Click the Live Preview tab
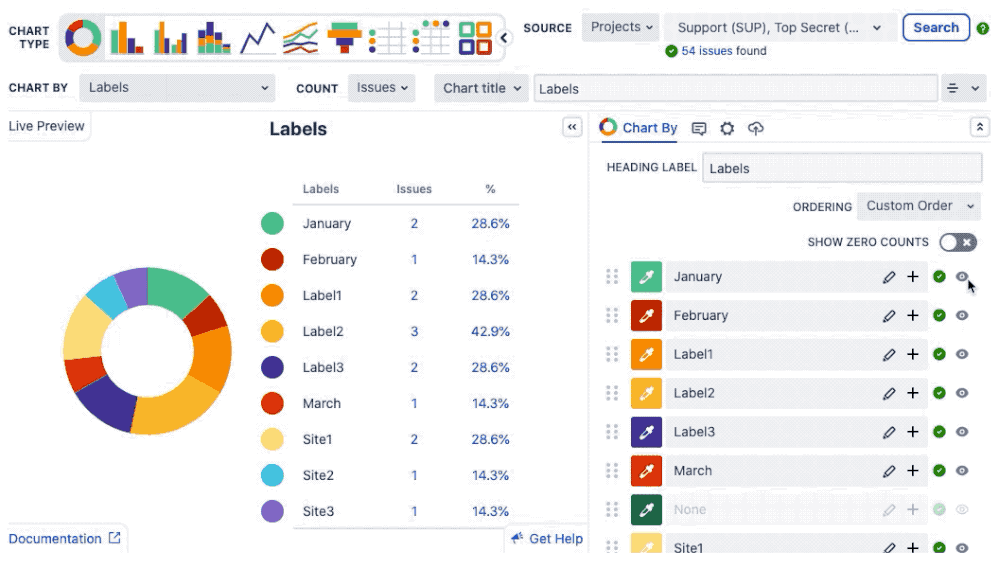The height and width of the screenshot is (569, 999). [x=47, y=126]
